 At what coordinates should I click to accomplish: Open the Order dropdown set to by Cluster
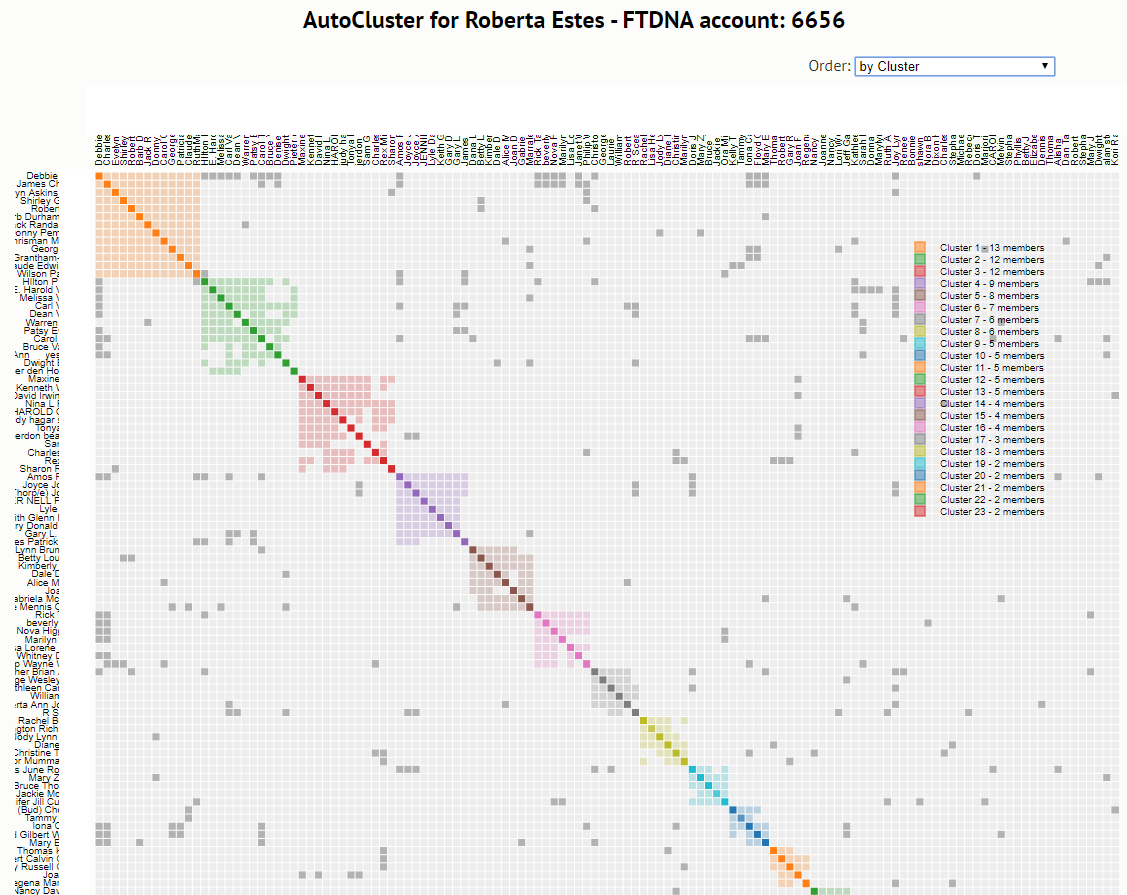(954, 67)
